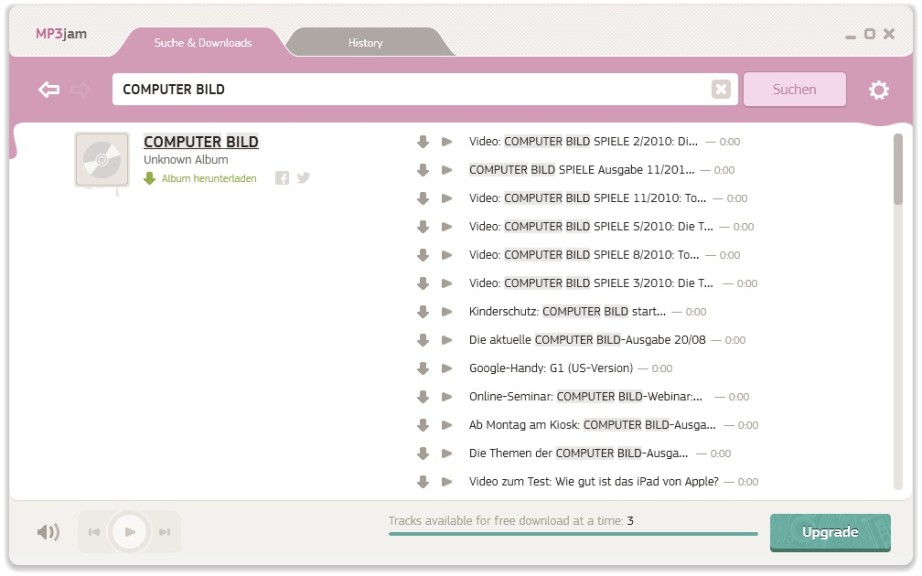Select the Suche & Downloads tab
922x576 pixels.
[203, 42]
